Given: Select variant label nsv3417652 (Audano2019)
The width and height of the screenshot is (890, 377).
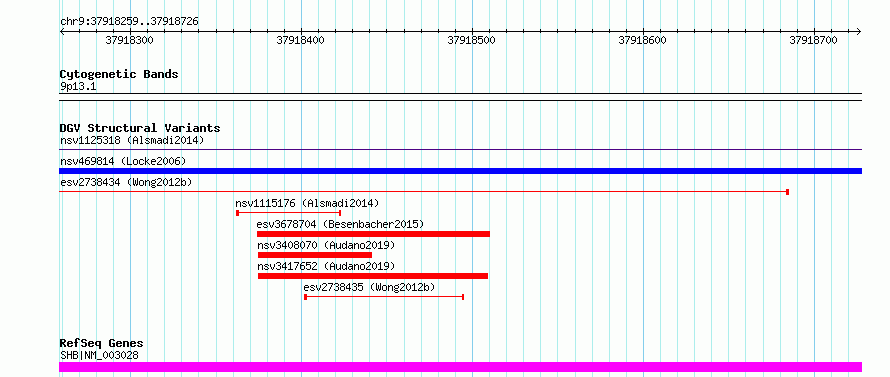Looking at the screenshot, I should click(326, 266).
